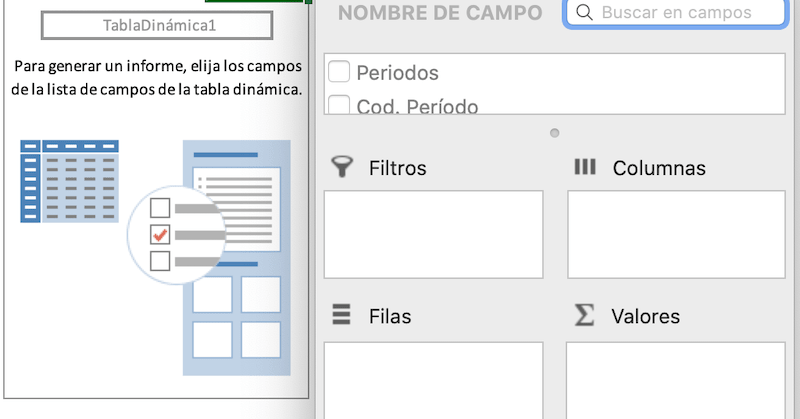Click the Filtros funnel icon
The width and height of the screenshot is (800, 419).
coord(342,167)
